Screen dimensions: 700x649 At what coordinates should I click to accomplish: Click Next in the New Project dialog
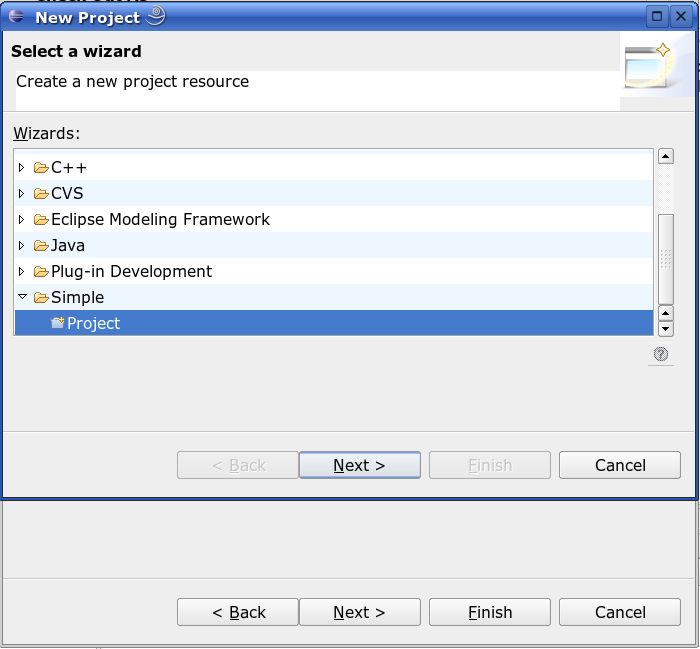click(x=359, y=465)
